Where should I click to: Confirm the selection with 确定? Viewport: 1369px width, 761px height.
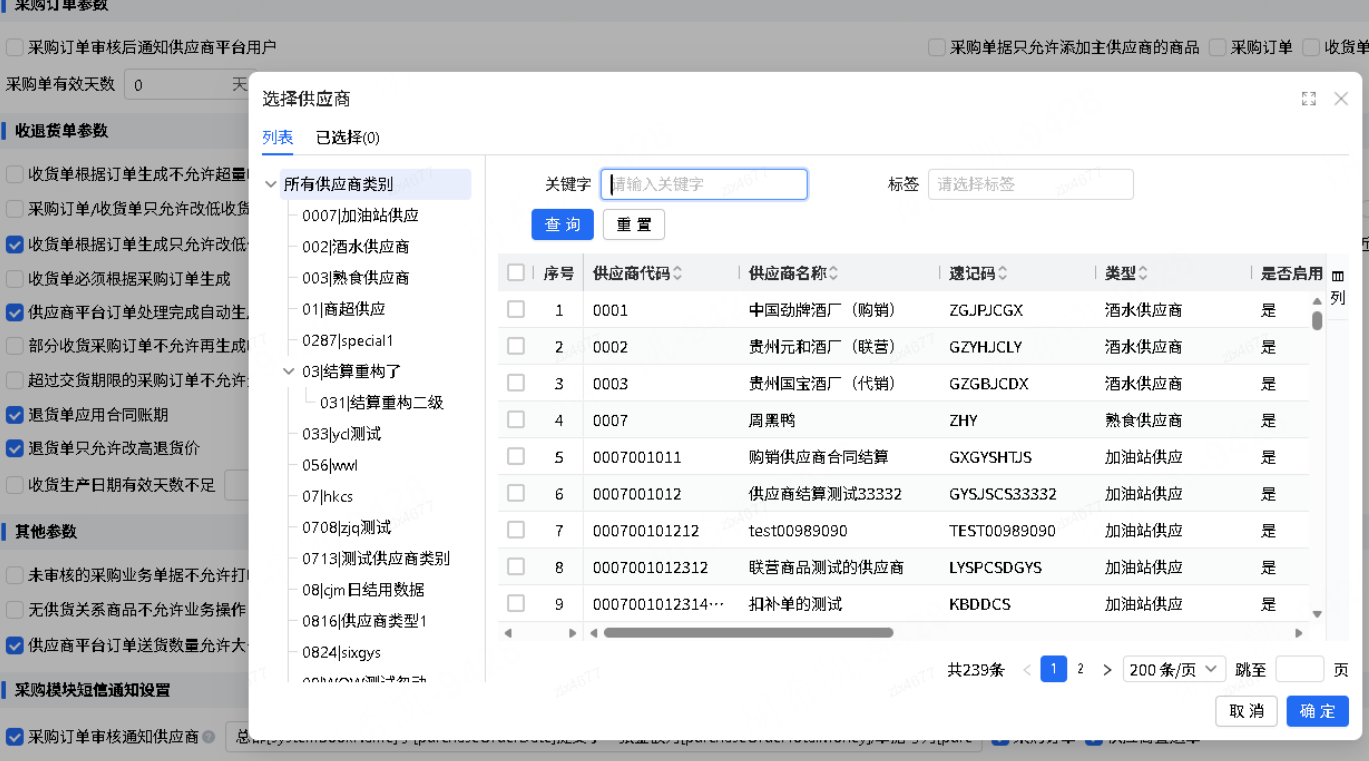tap(1318, 711)
